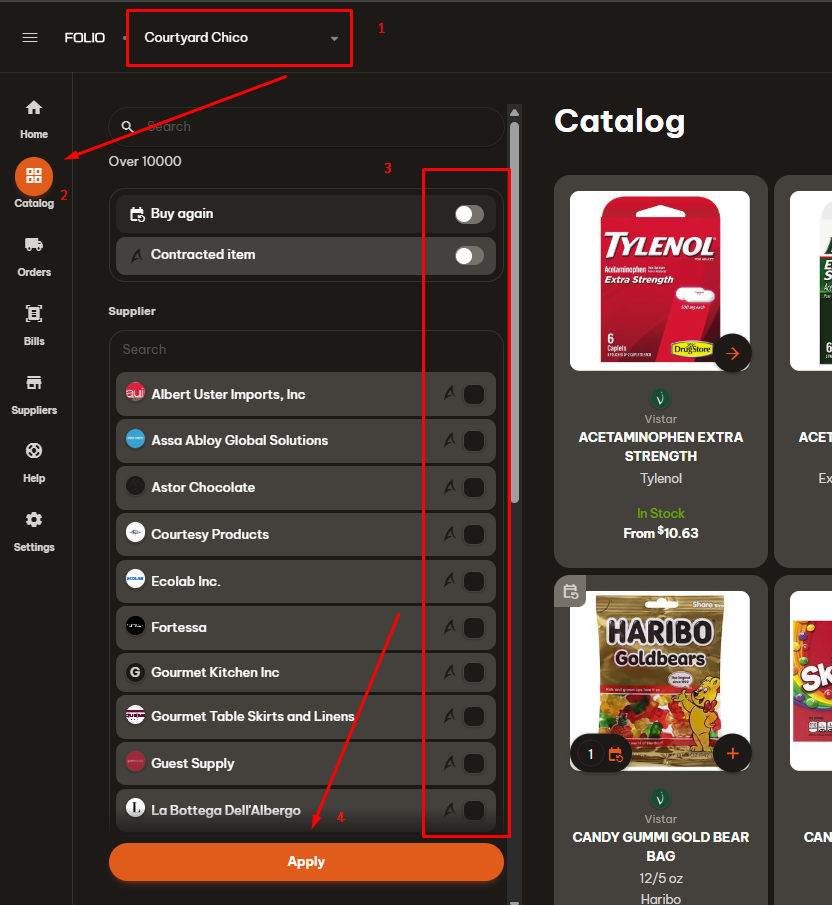The height and width of the screenshot is (905, 832).
Task: Open the hamburger menu icon
Action: 30,38
